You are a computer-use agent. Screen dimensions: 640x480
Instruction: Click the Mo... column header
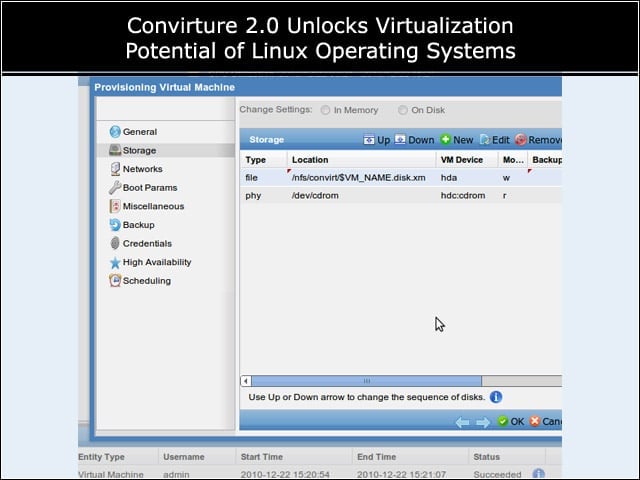coord(513,160)
